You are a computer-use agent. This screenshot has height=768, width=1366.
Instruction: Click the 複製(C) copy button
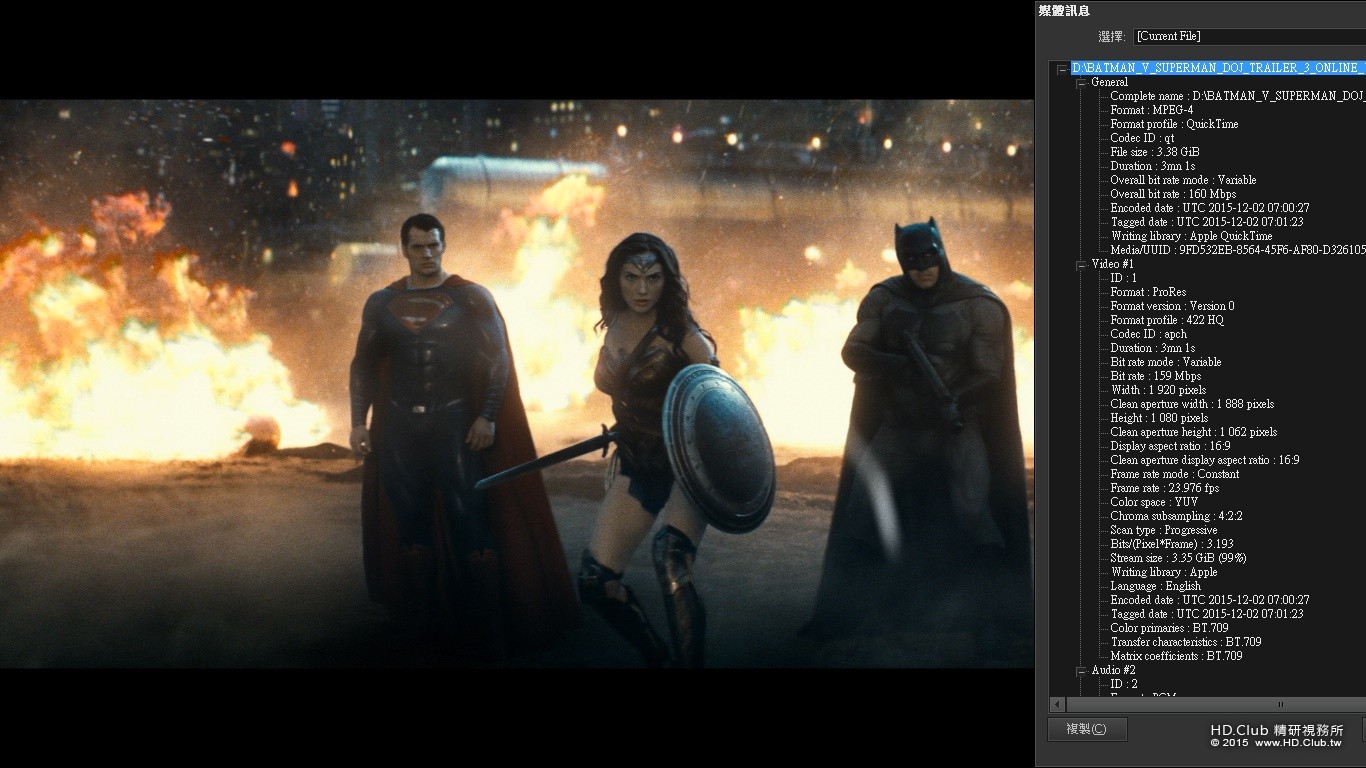(1087, 729)
